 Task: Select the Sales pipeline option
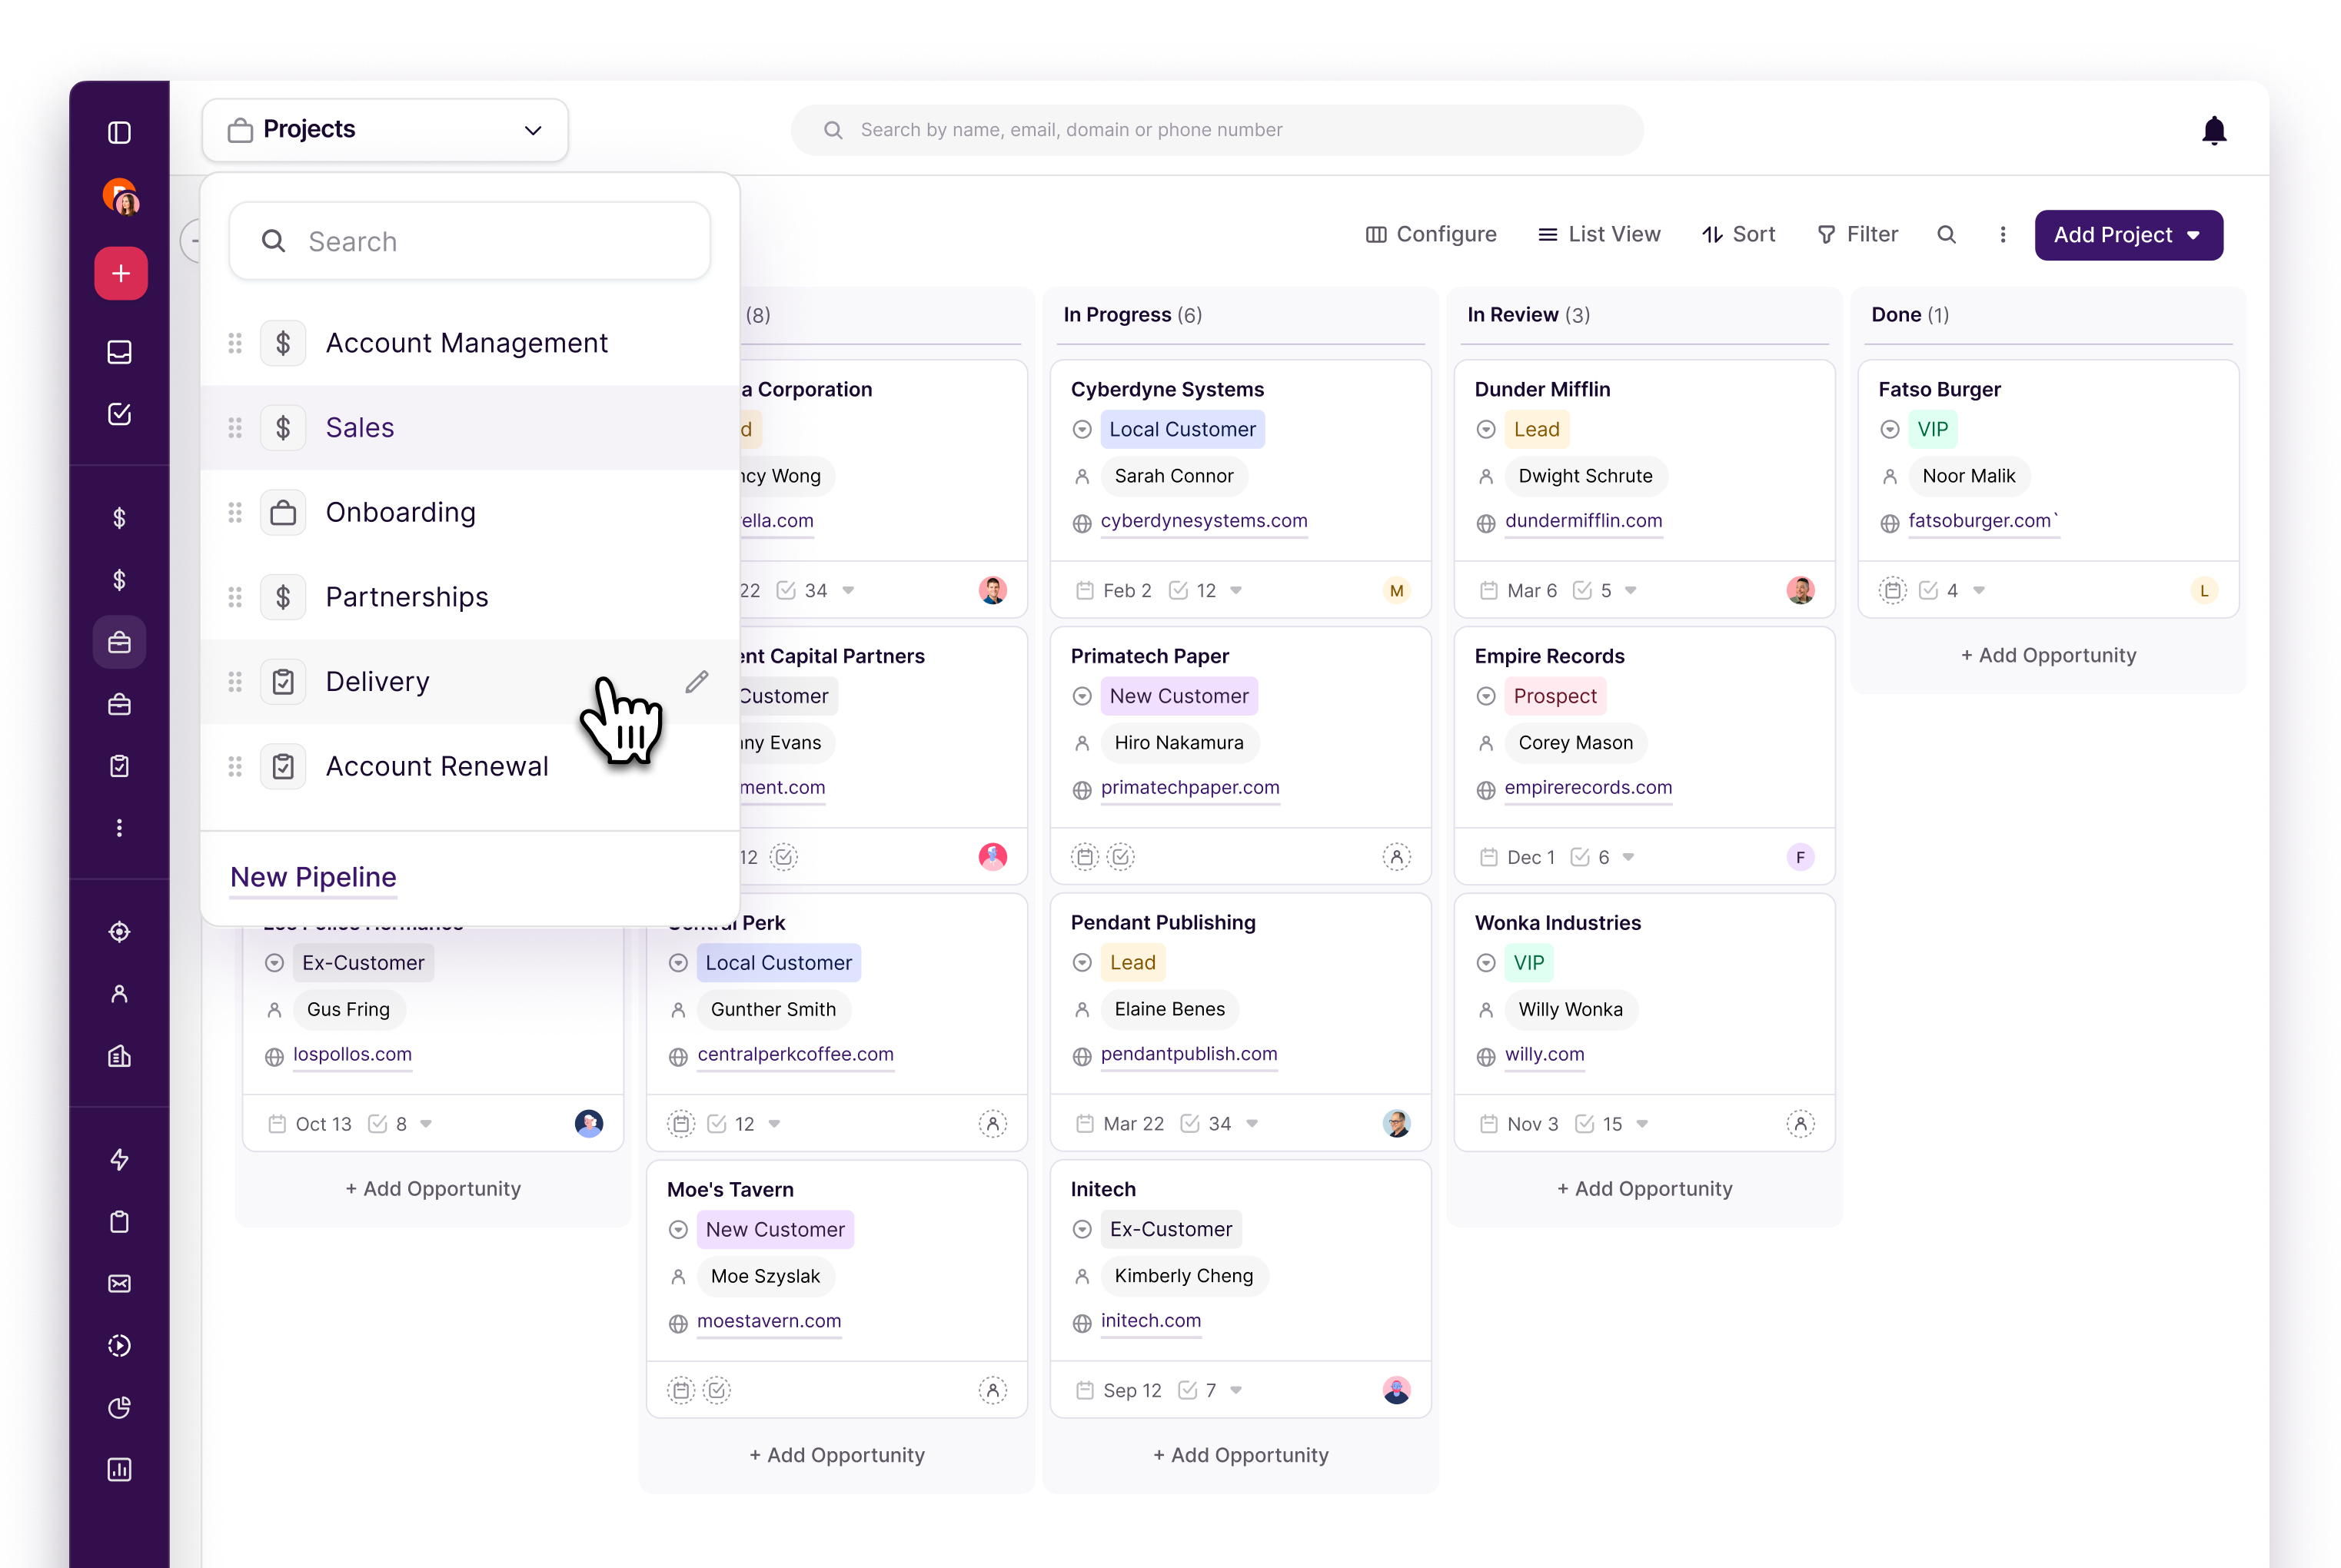click(x=360, y=428)
